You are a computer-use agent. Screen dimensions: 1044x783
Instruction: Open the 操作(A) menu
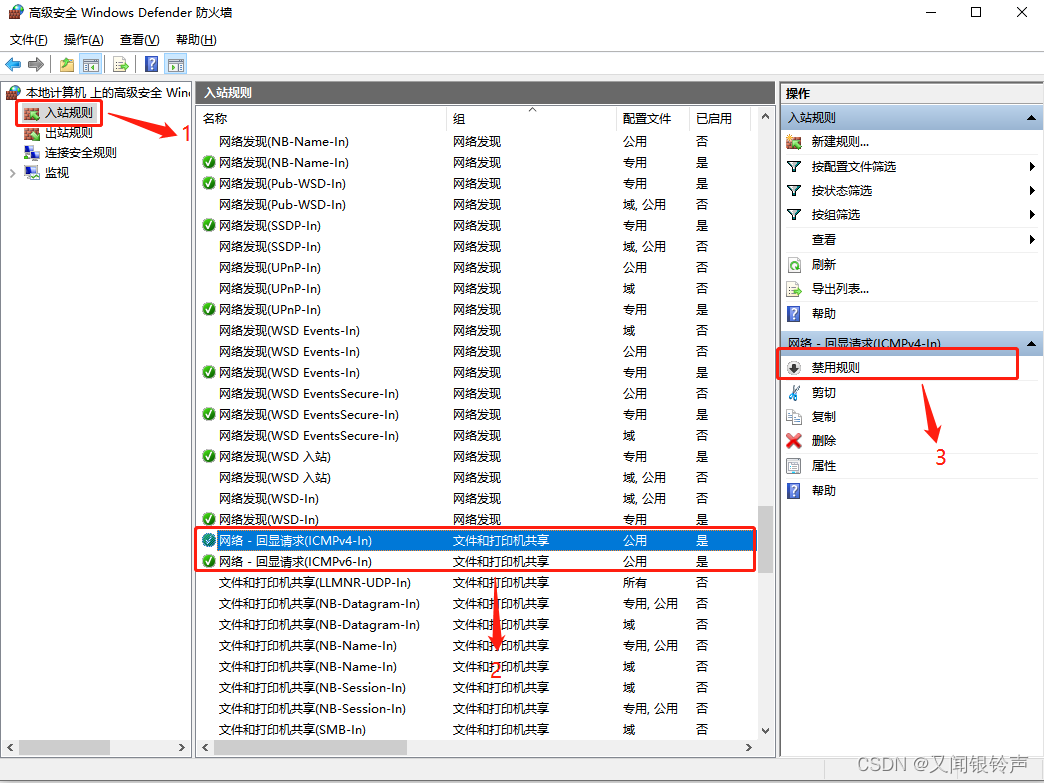pos(83,40)
